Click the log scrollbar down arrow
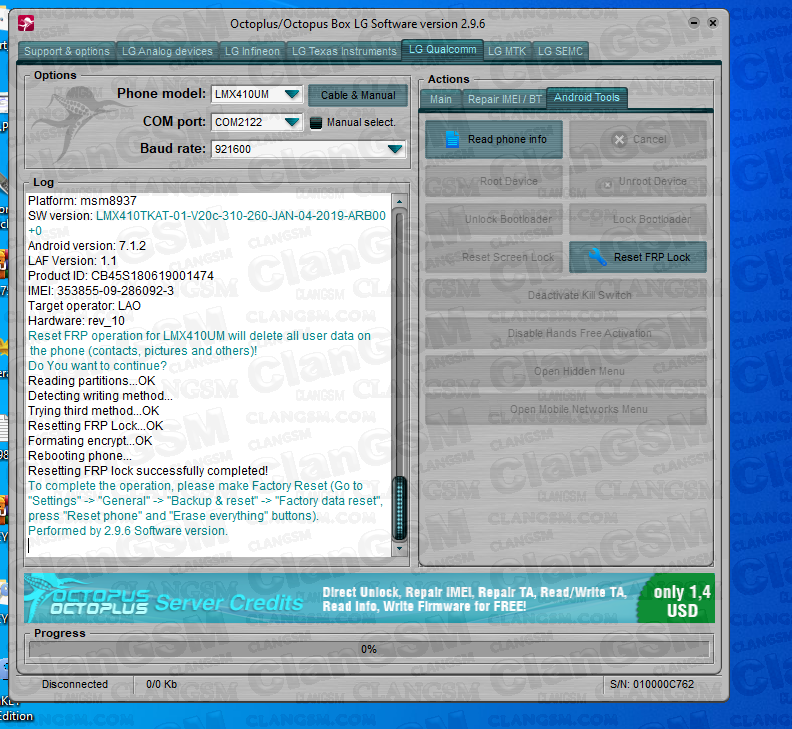792x729 pixels. tap(400, 548)
